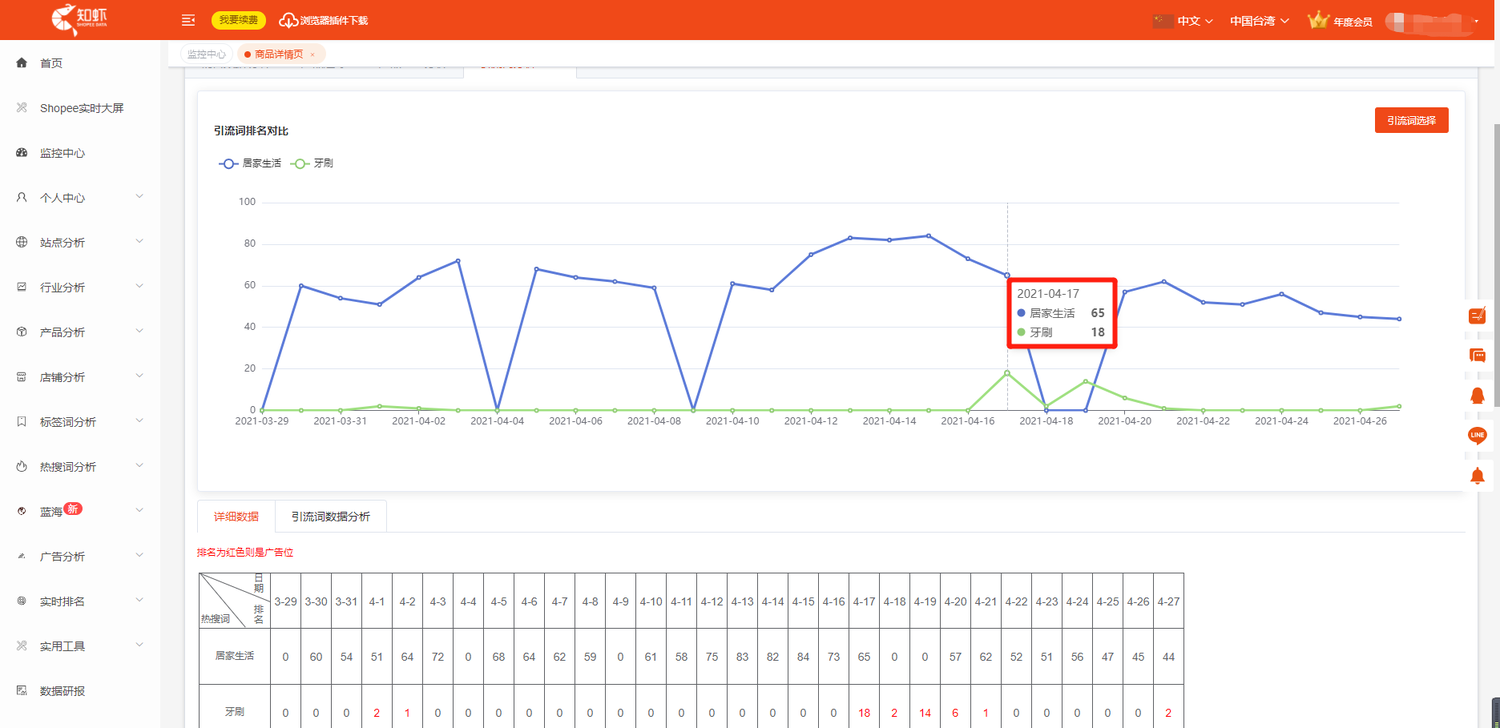Open the 中国台湾 site dropdown
This screenshot has width=1500, height=728.
[1258, 21]
